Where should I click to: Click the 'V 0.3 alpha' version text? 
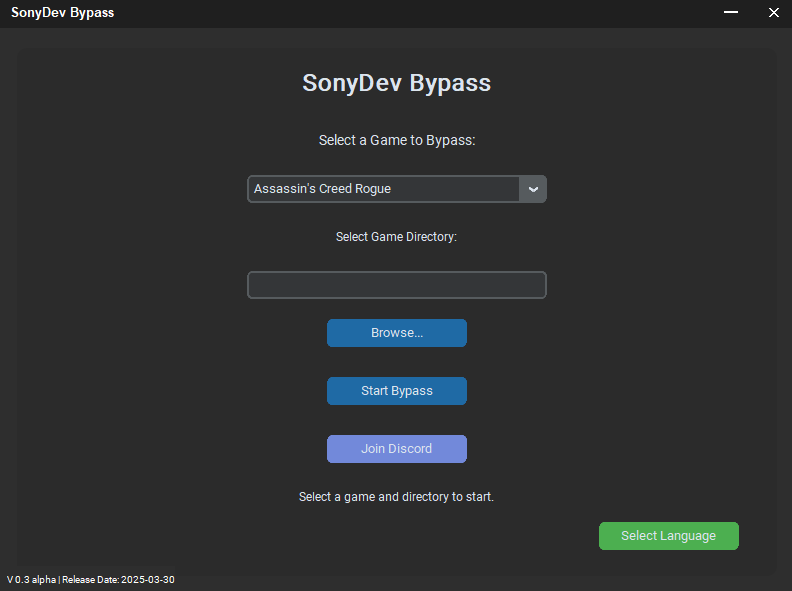pos(31,580)
